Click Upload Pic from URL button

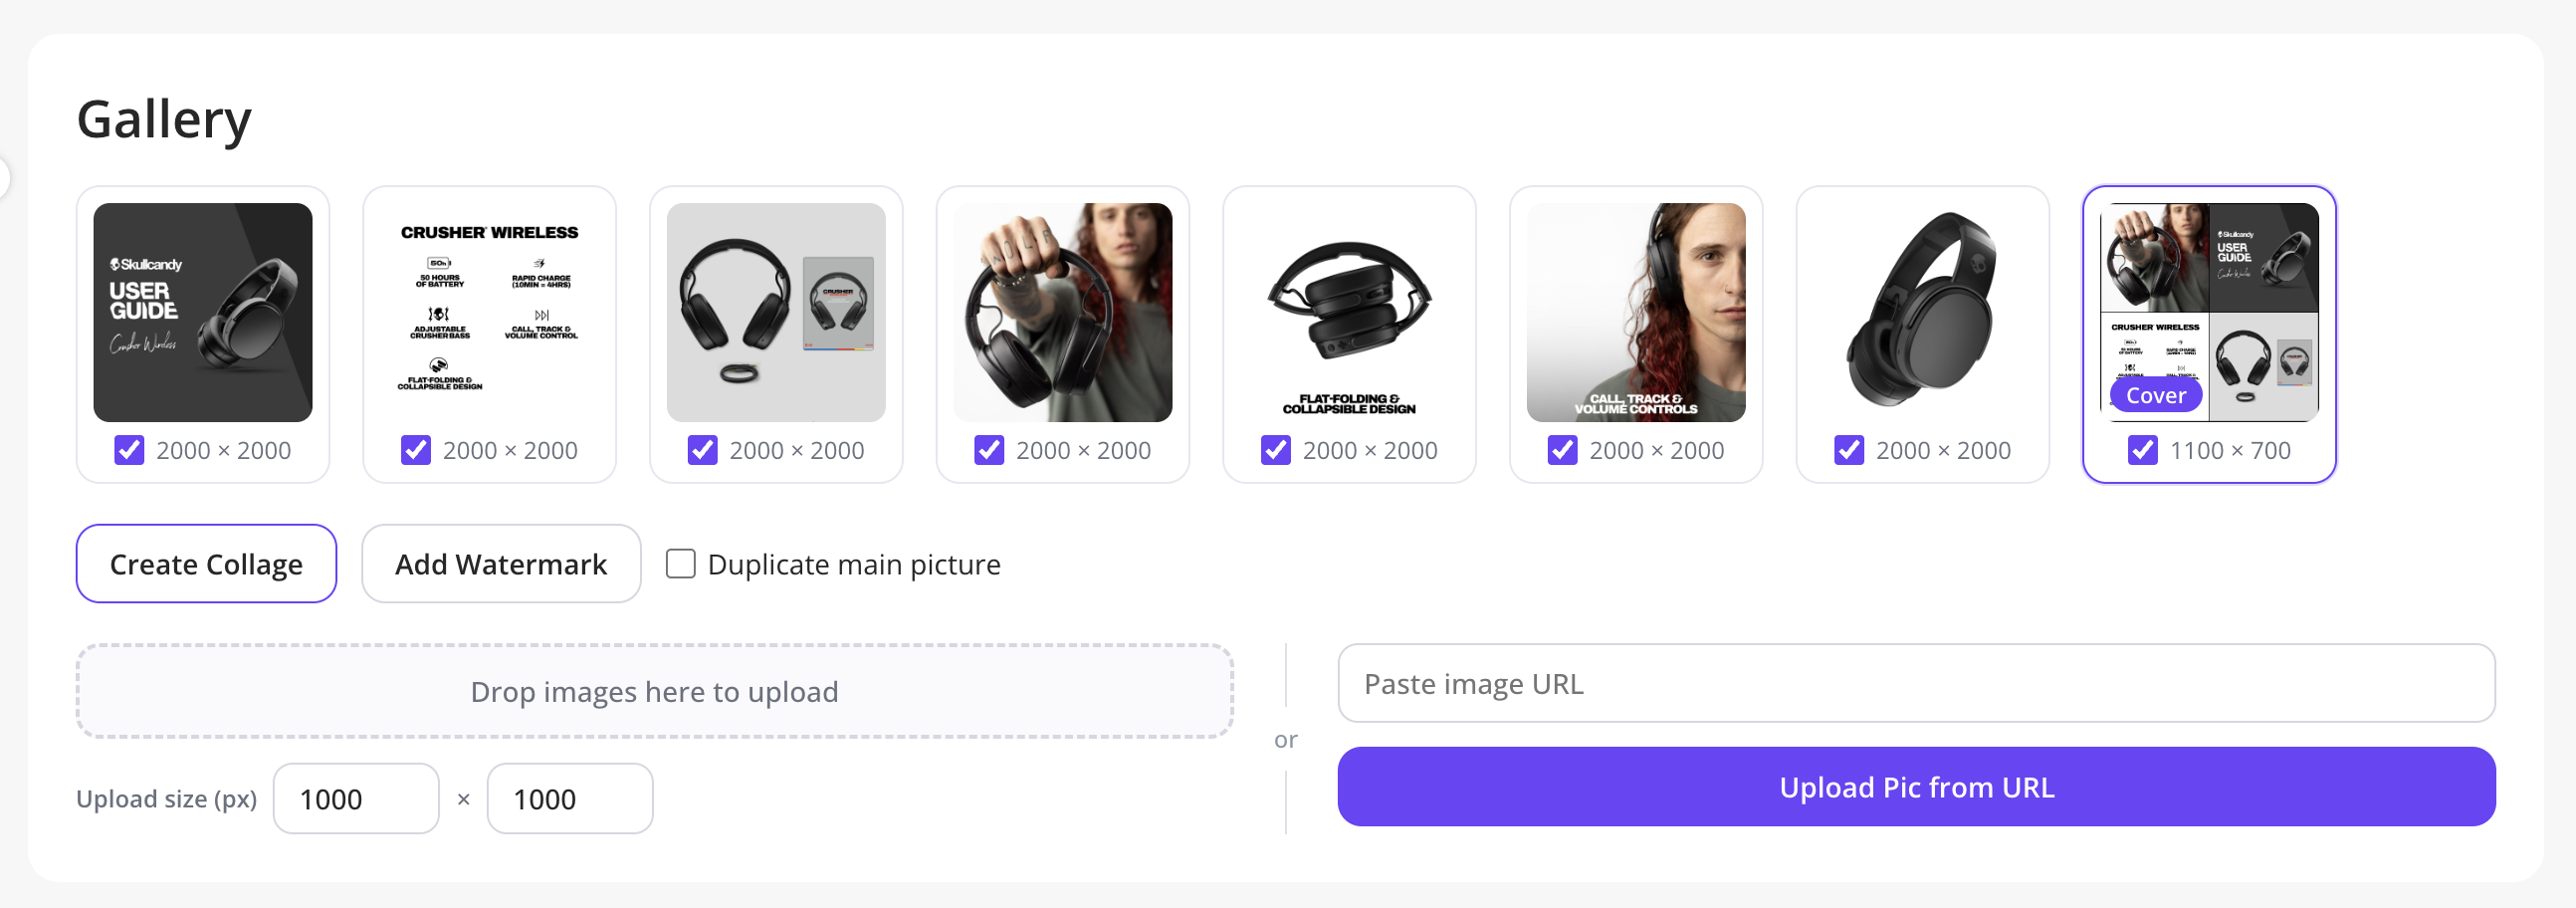click(x=1916, y=787)
